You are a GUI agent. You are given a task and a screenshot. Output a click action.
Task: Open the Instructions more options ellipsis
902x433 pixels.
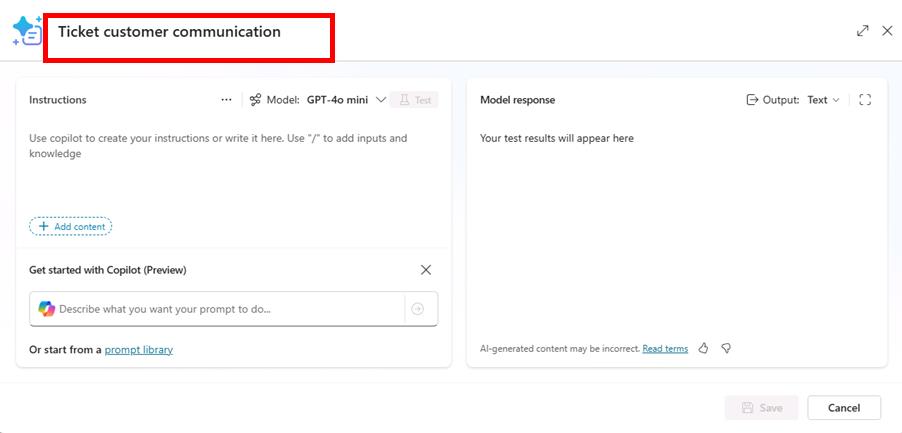coord(227,100)
